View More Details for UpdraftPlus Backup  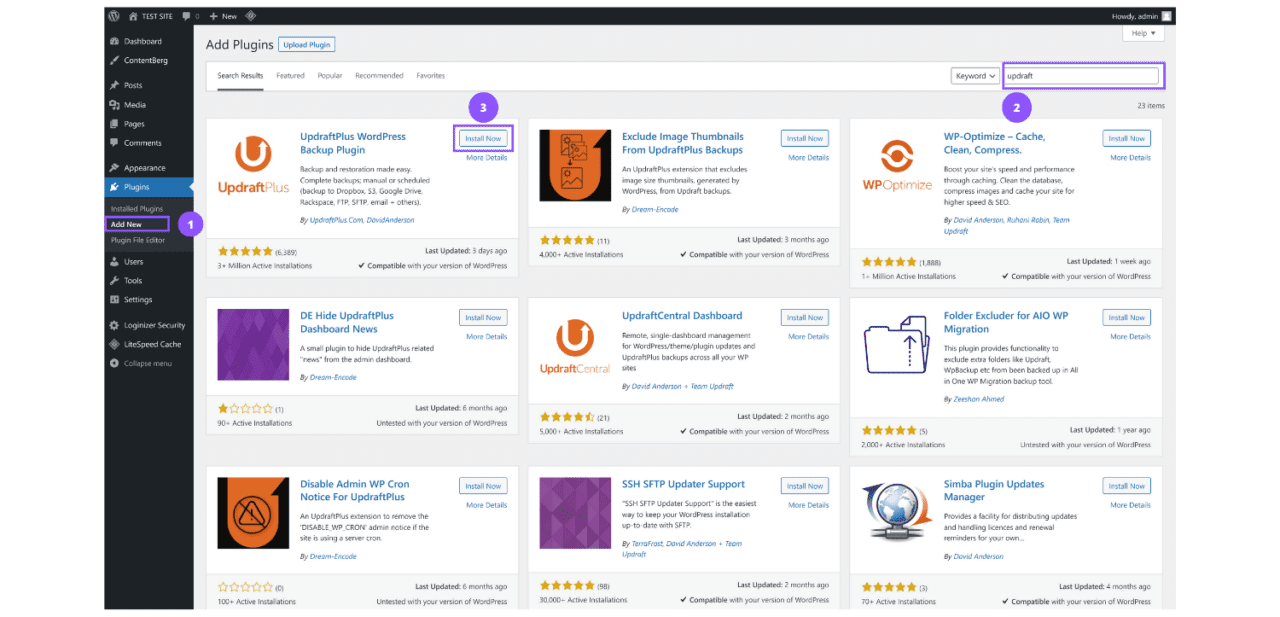click(487, 158)
